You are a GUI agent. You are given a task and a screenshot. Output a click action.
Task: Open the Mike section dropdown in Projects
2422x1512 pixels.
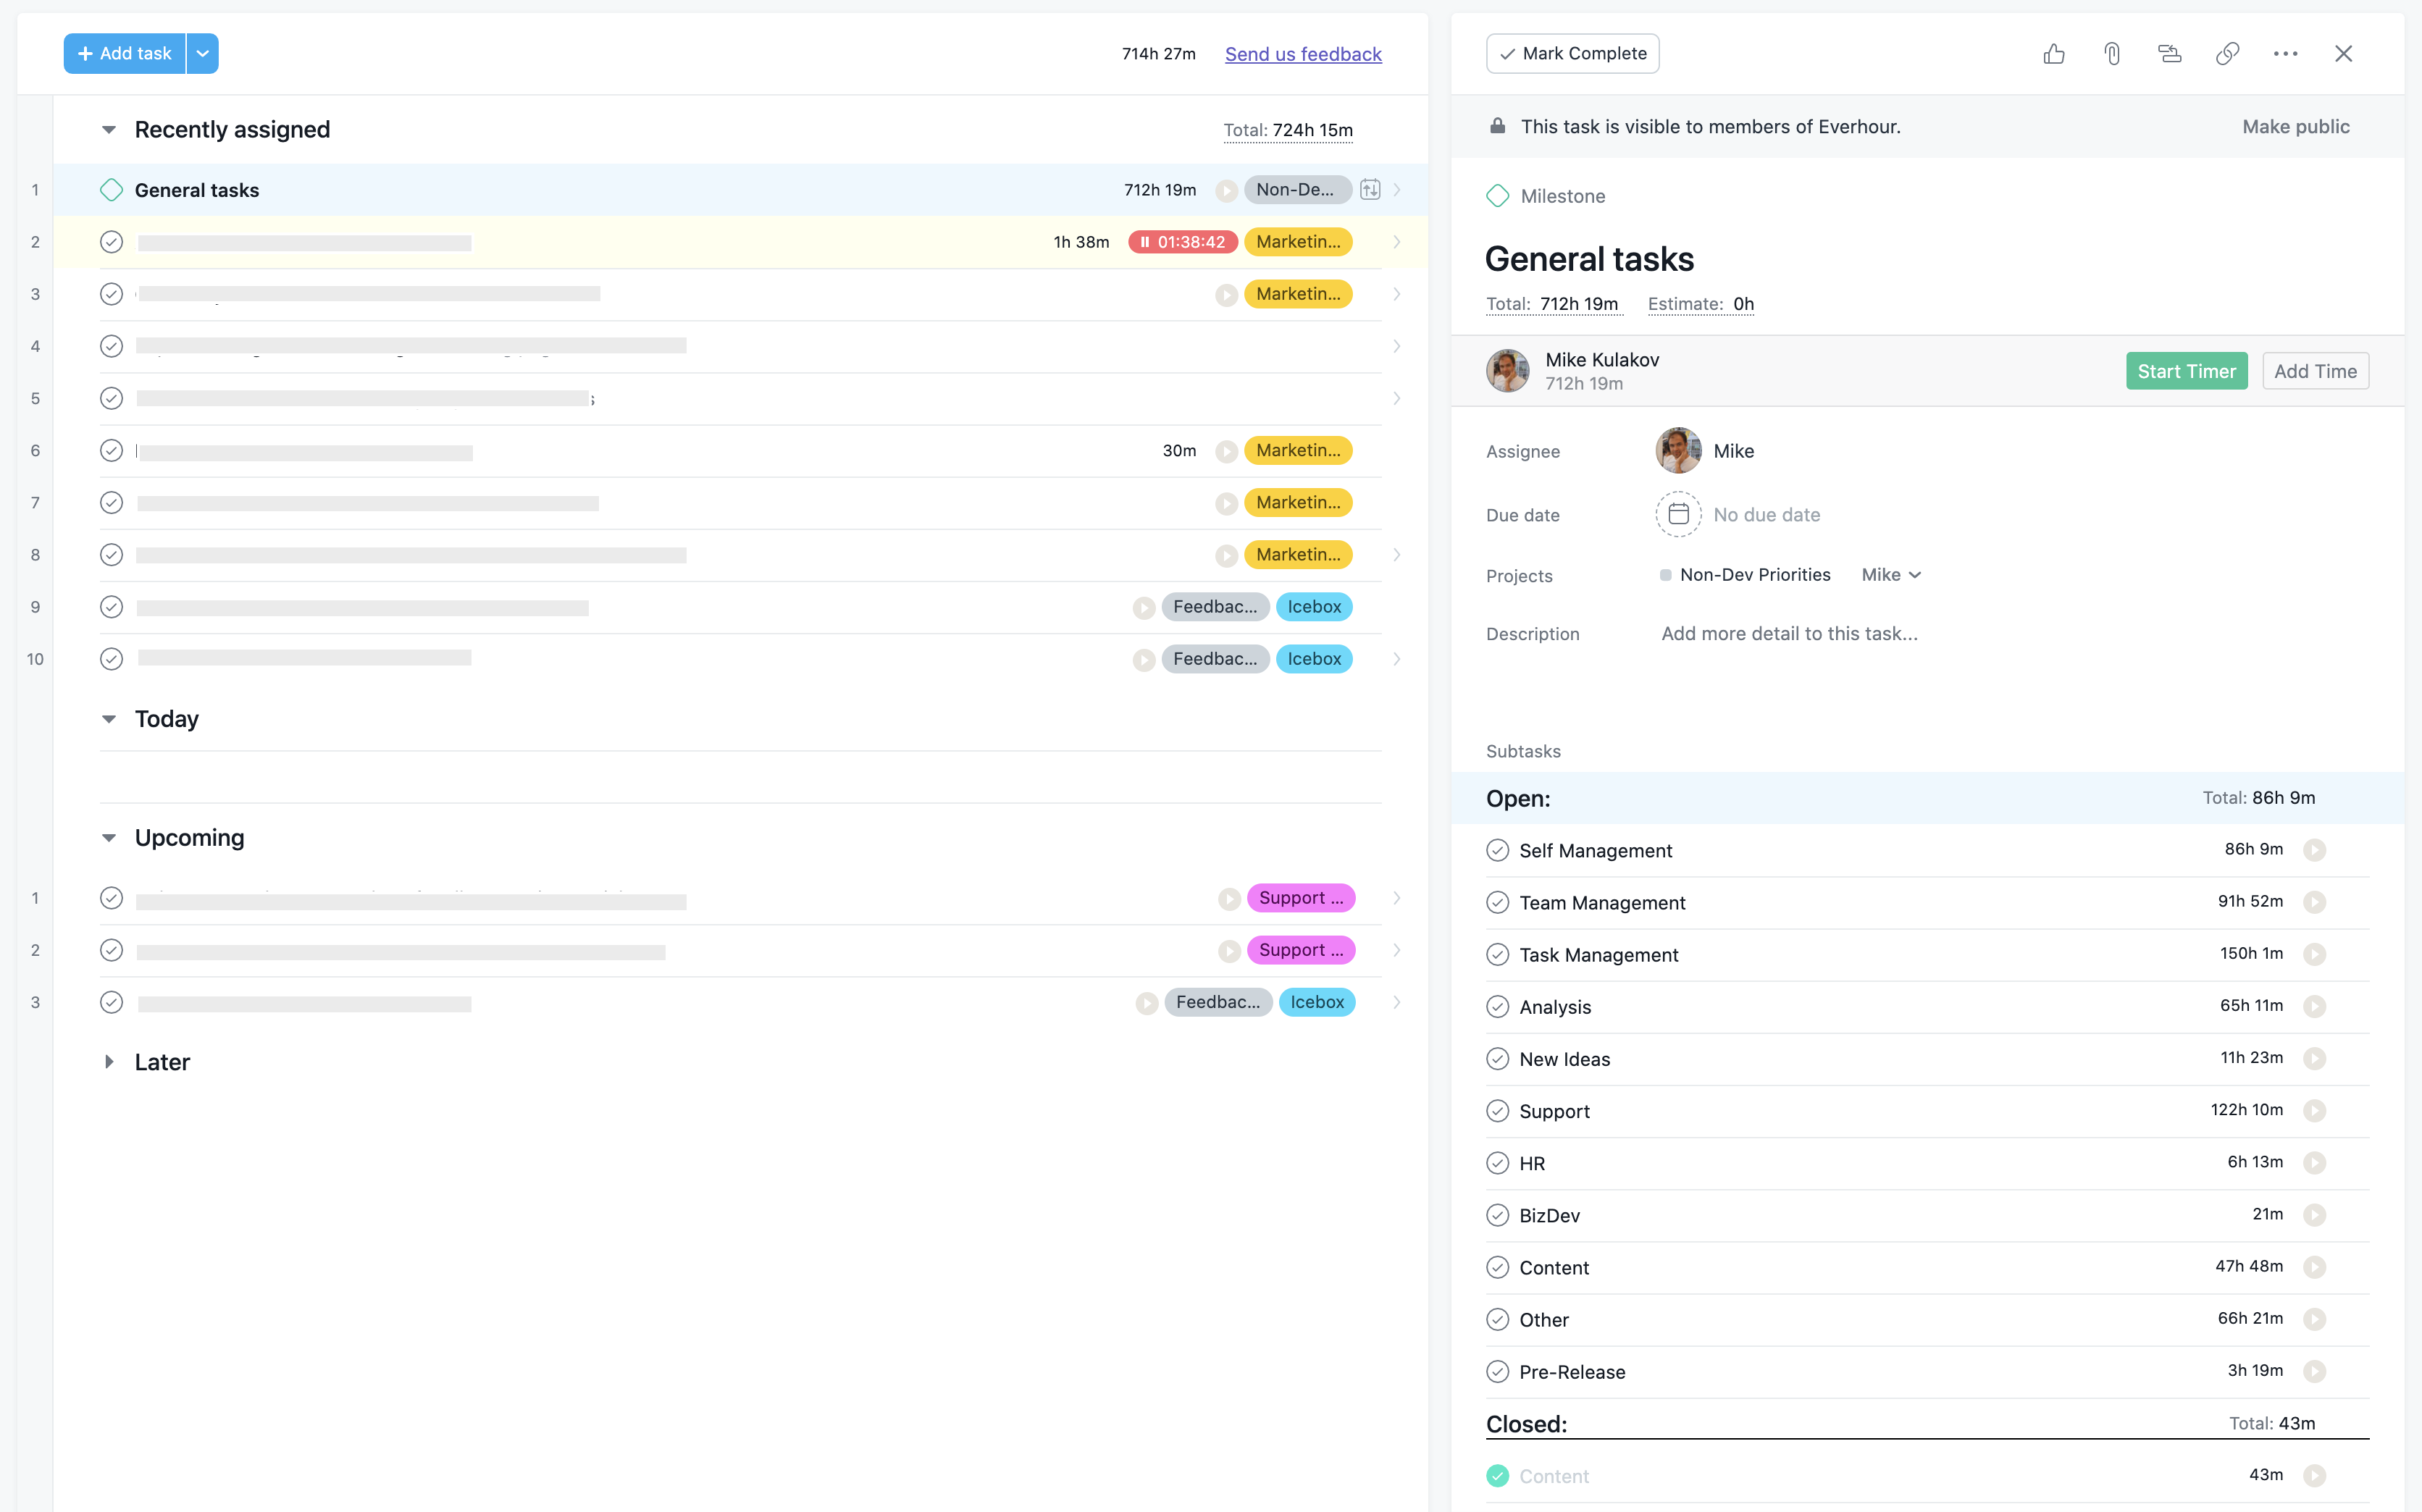click(x=1891, y=574)
